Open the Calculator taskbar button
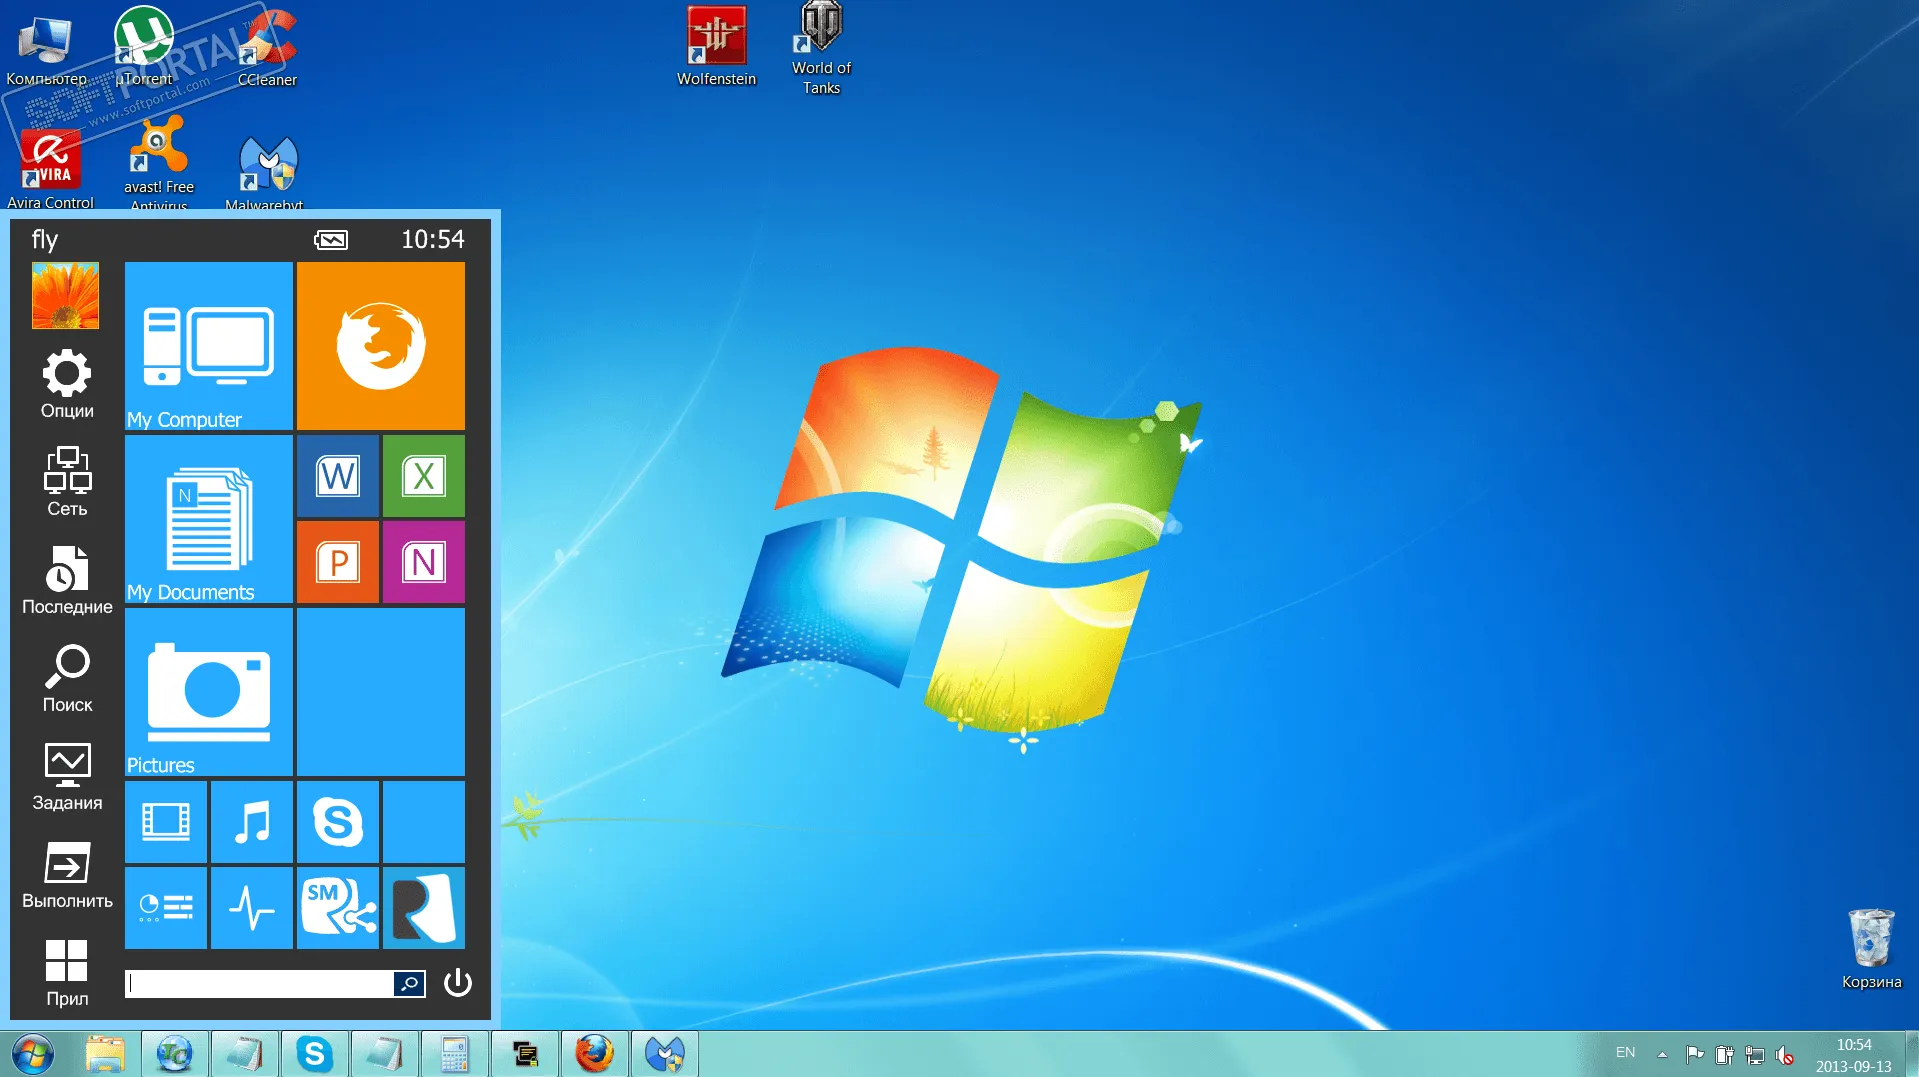This screenshot has height=1077, width=1919. [455, 1054]
